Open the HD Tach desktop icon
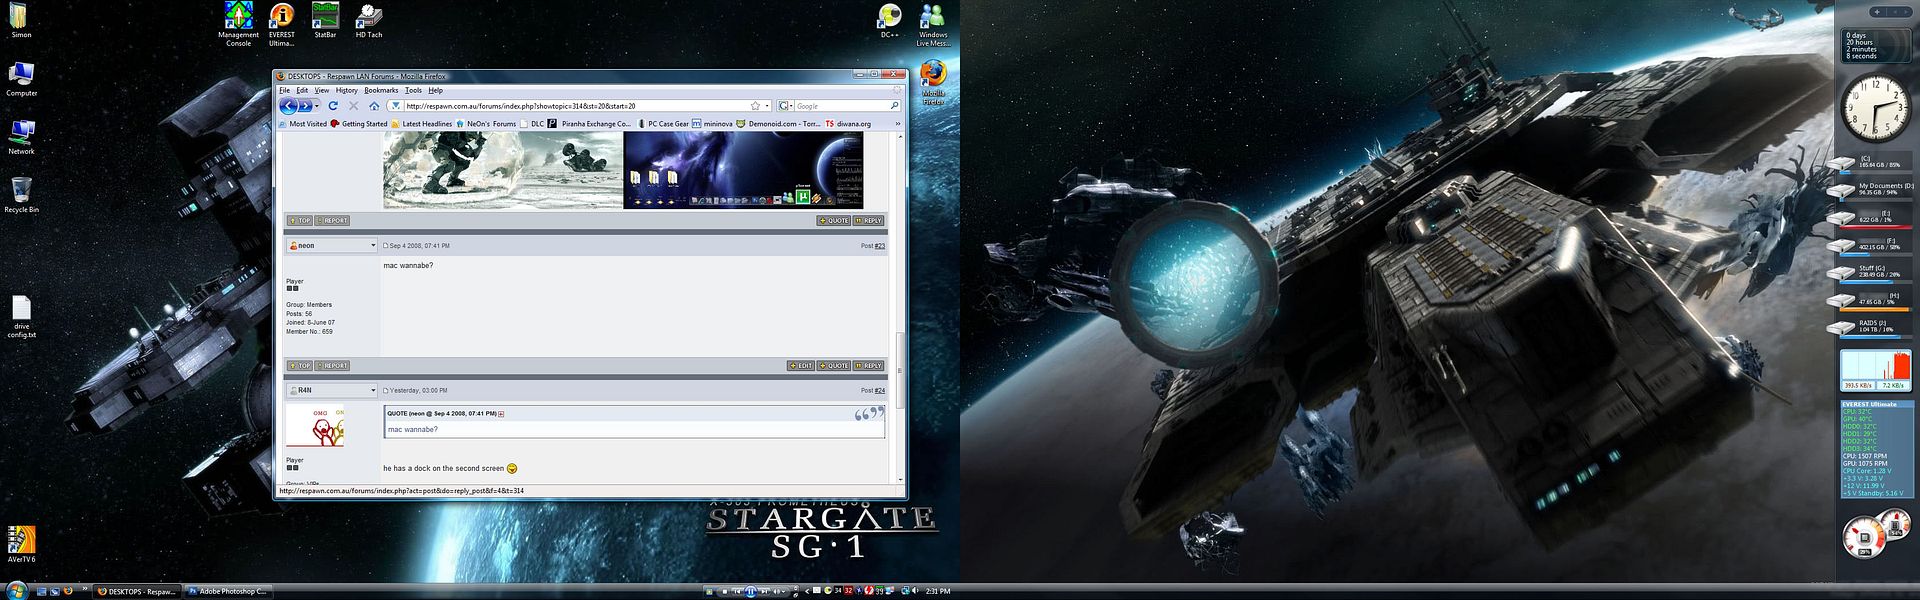This screenshot has width=1920, height=600. (x=369, y=20)
